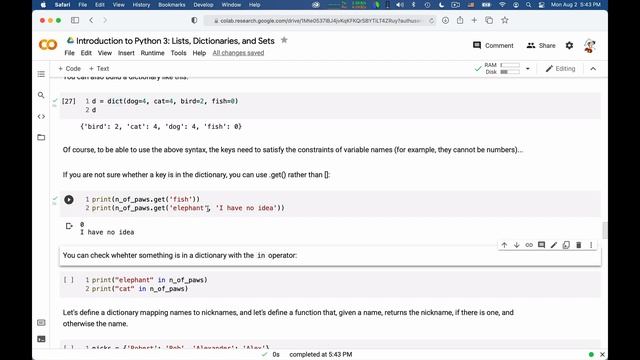Move the text cell down
640x360 pixels.
coord(517,245)
